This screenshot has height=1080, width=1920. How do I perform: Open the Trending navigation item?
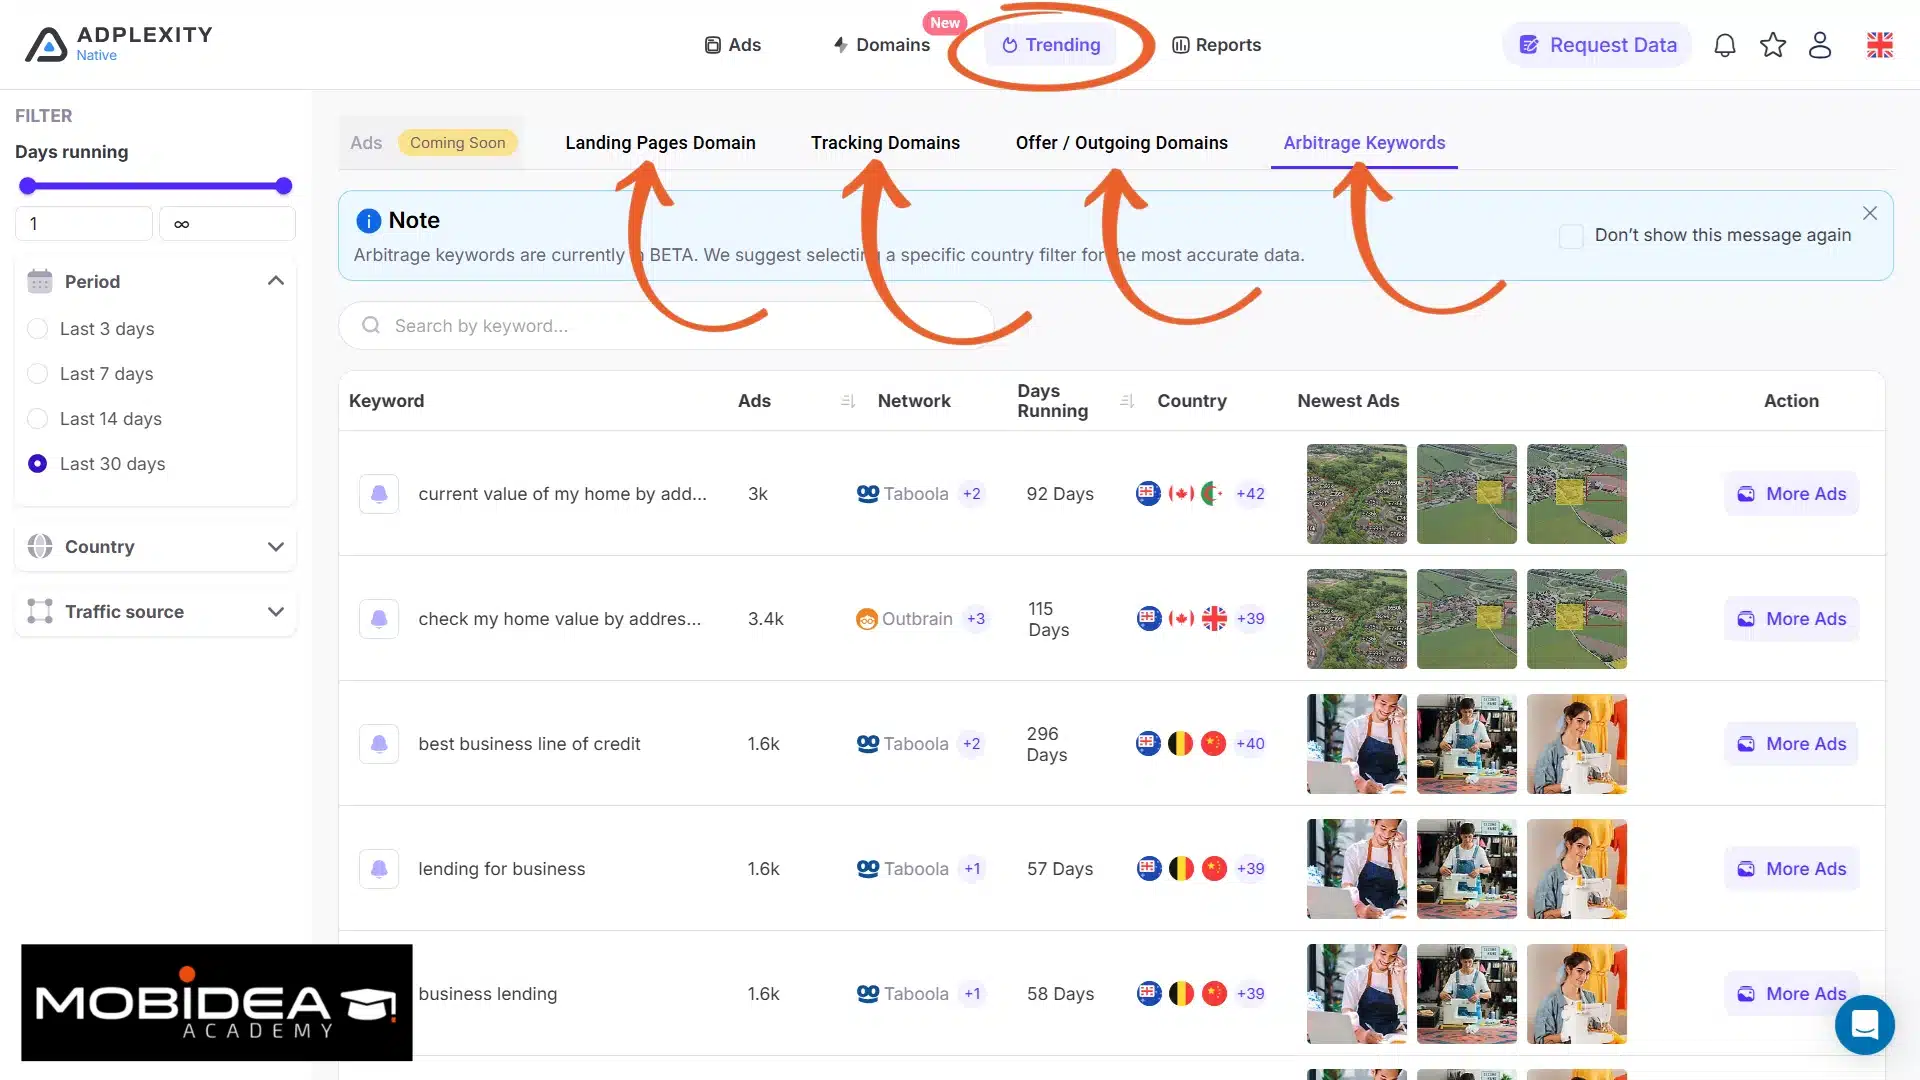click(x=1050, y=45)
